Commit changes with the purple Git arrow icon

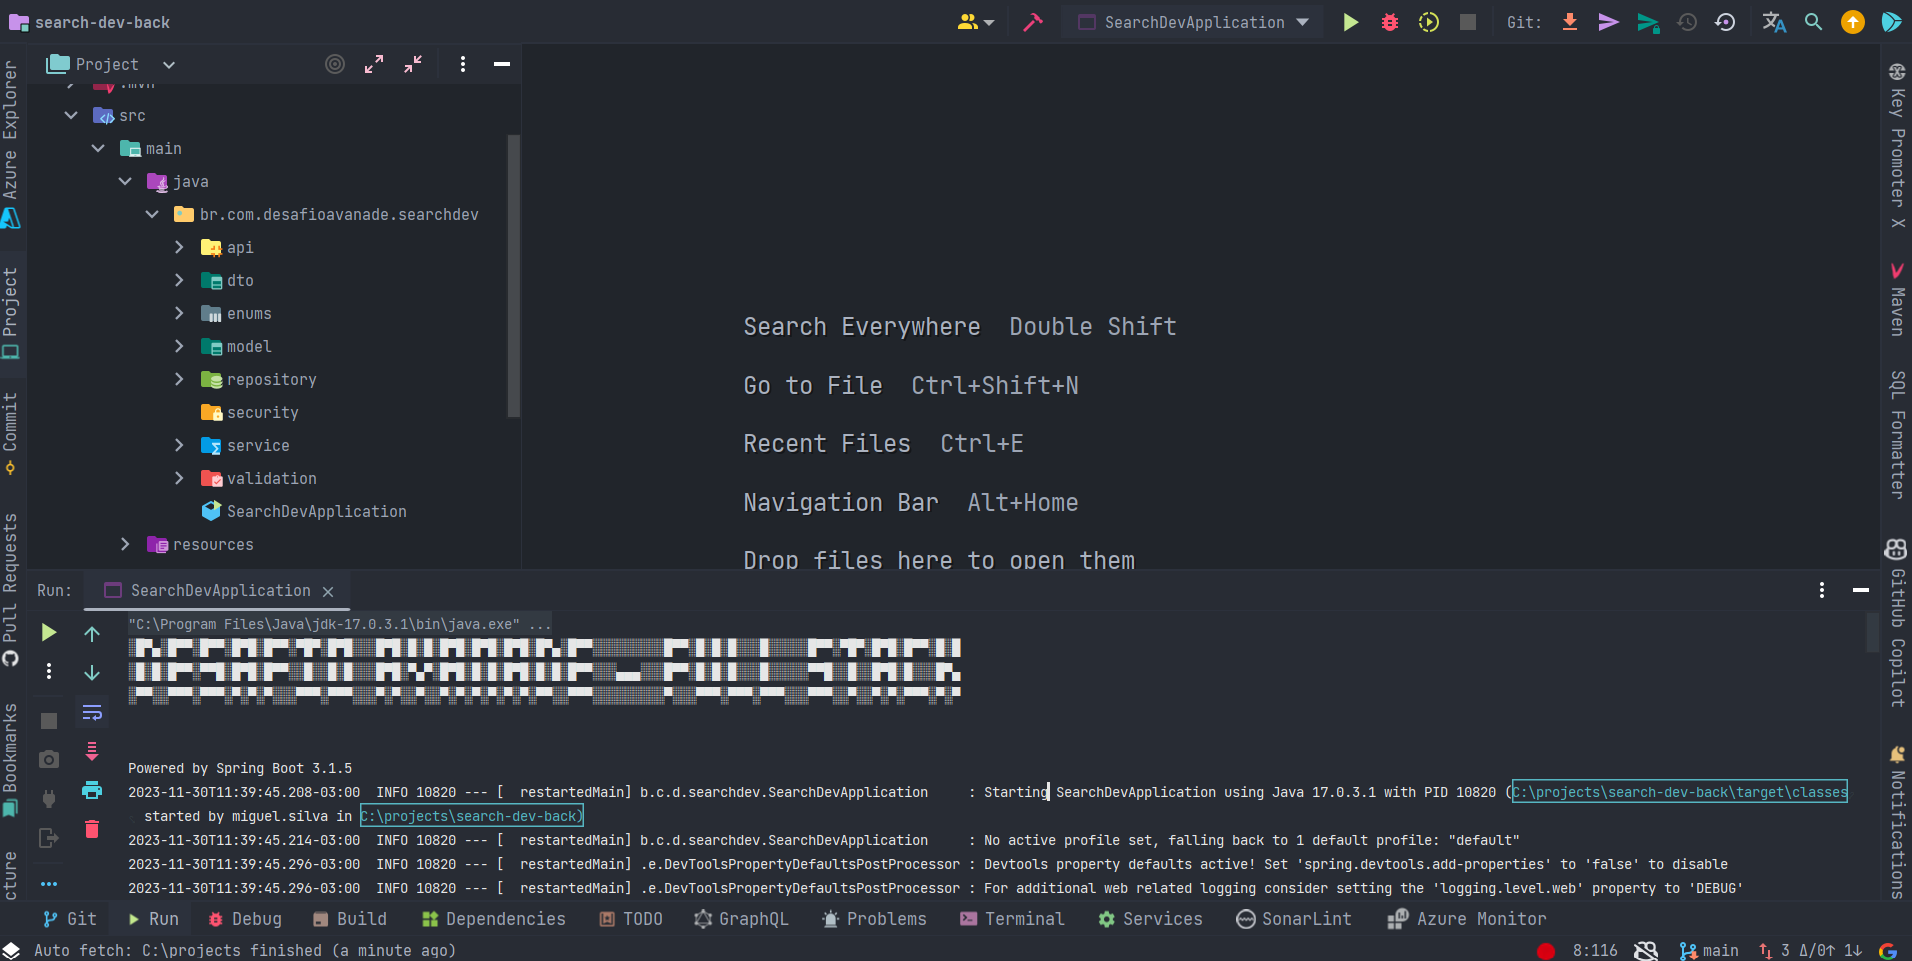[1608, 22]
